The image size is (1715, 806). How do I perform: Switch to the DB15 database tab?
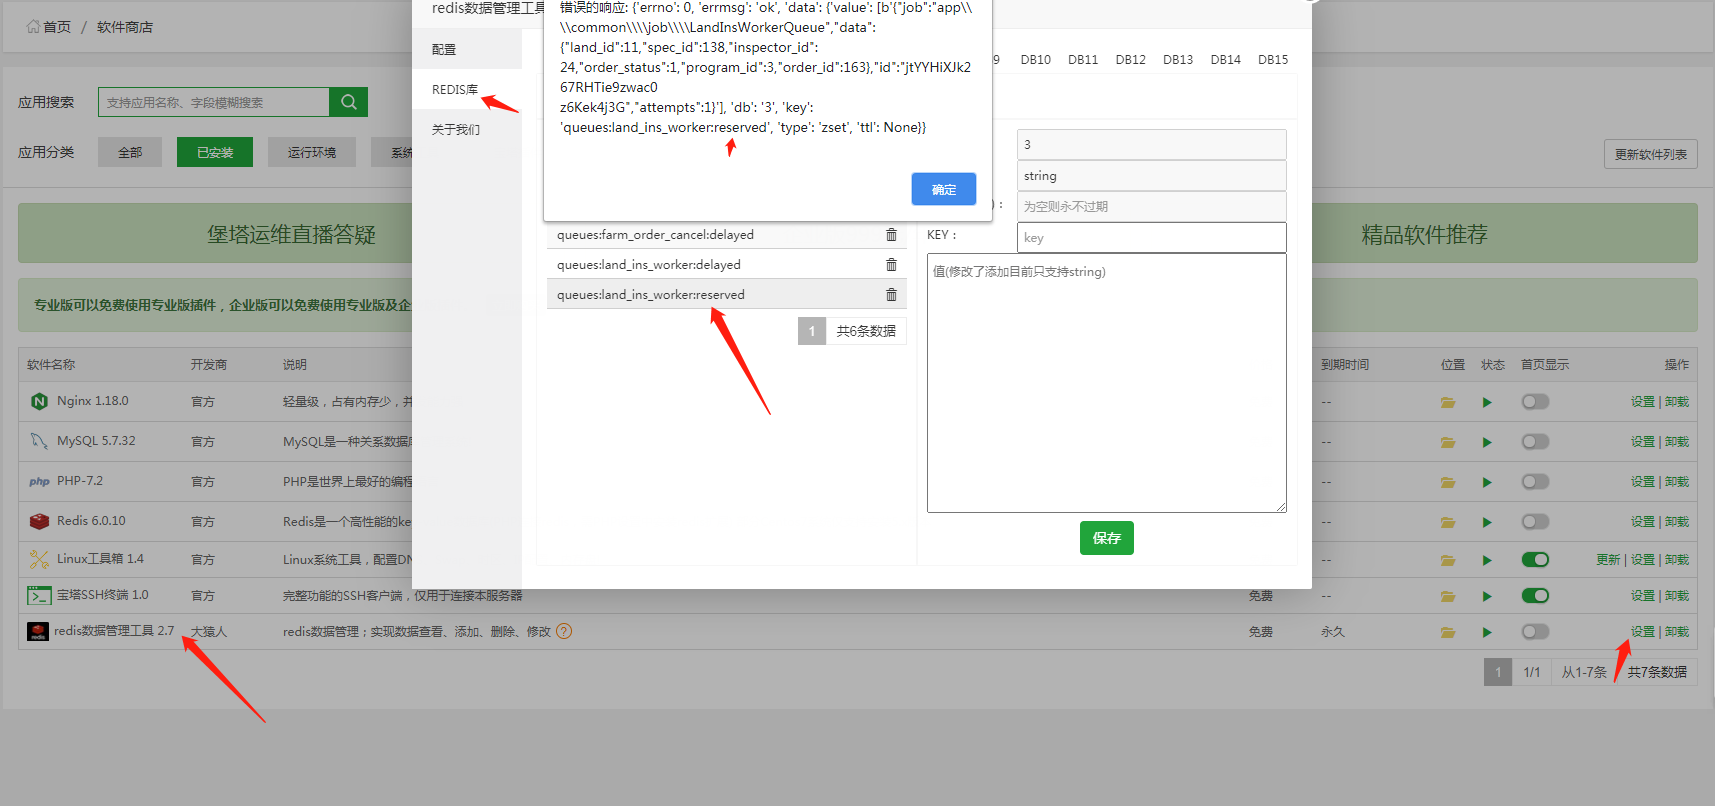coord(1273,60)
